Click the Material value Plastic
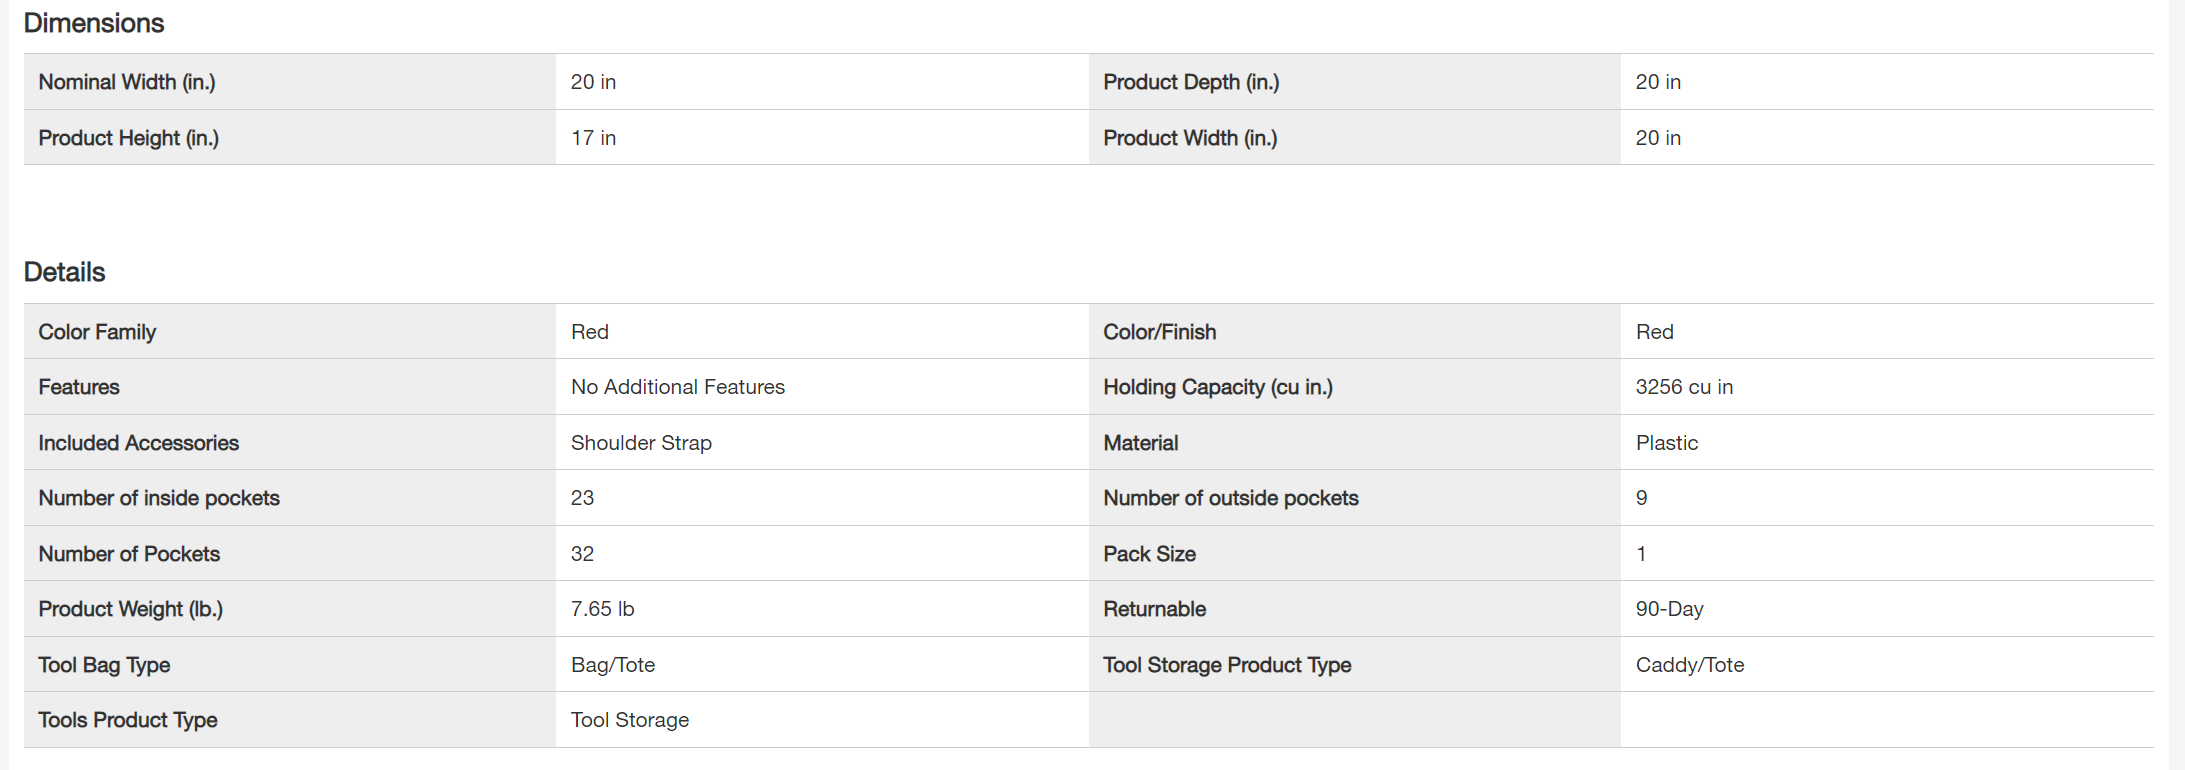 point(1666,443)
